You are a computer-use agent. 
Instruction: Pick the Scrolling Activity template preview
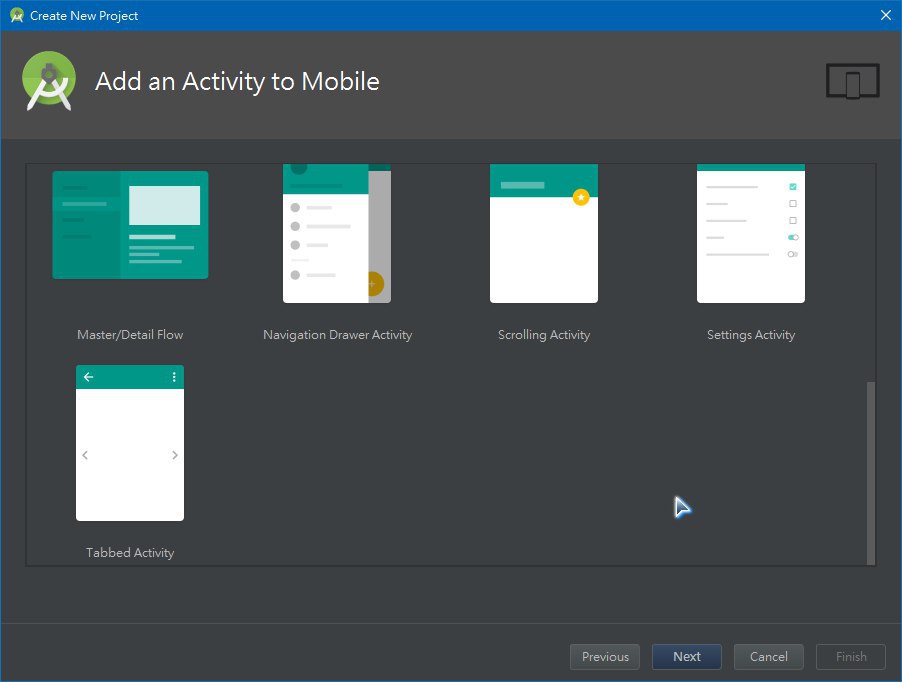pos(544,233)
